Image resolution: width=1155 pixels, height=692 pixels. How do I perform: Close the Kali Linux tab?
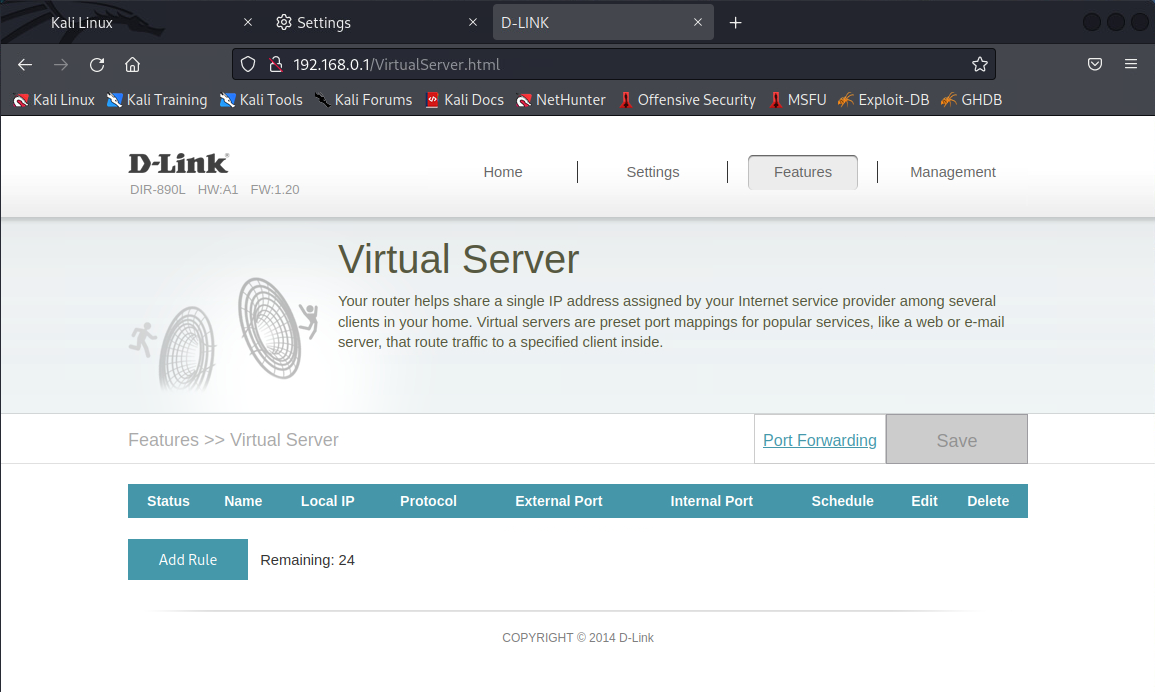[248, 23]
